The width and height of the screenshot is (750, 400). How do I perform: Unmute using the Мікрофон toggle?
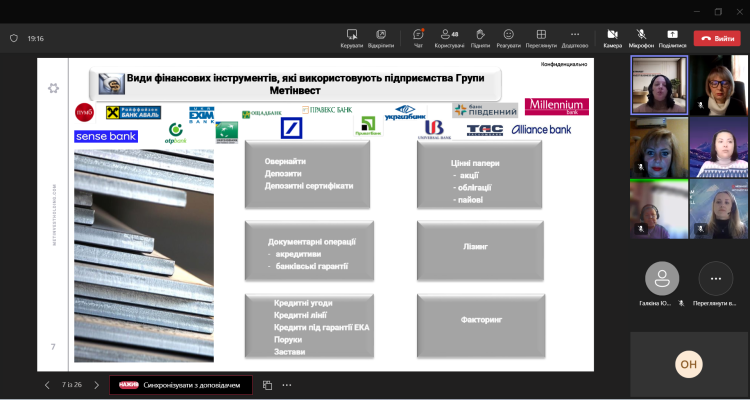pos(641,37)
